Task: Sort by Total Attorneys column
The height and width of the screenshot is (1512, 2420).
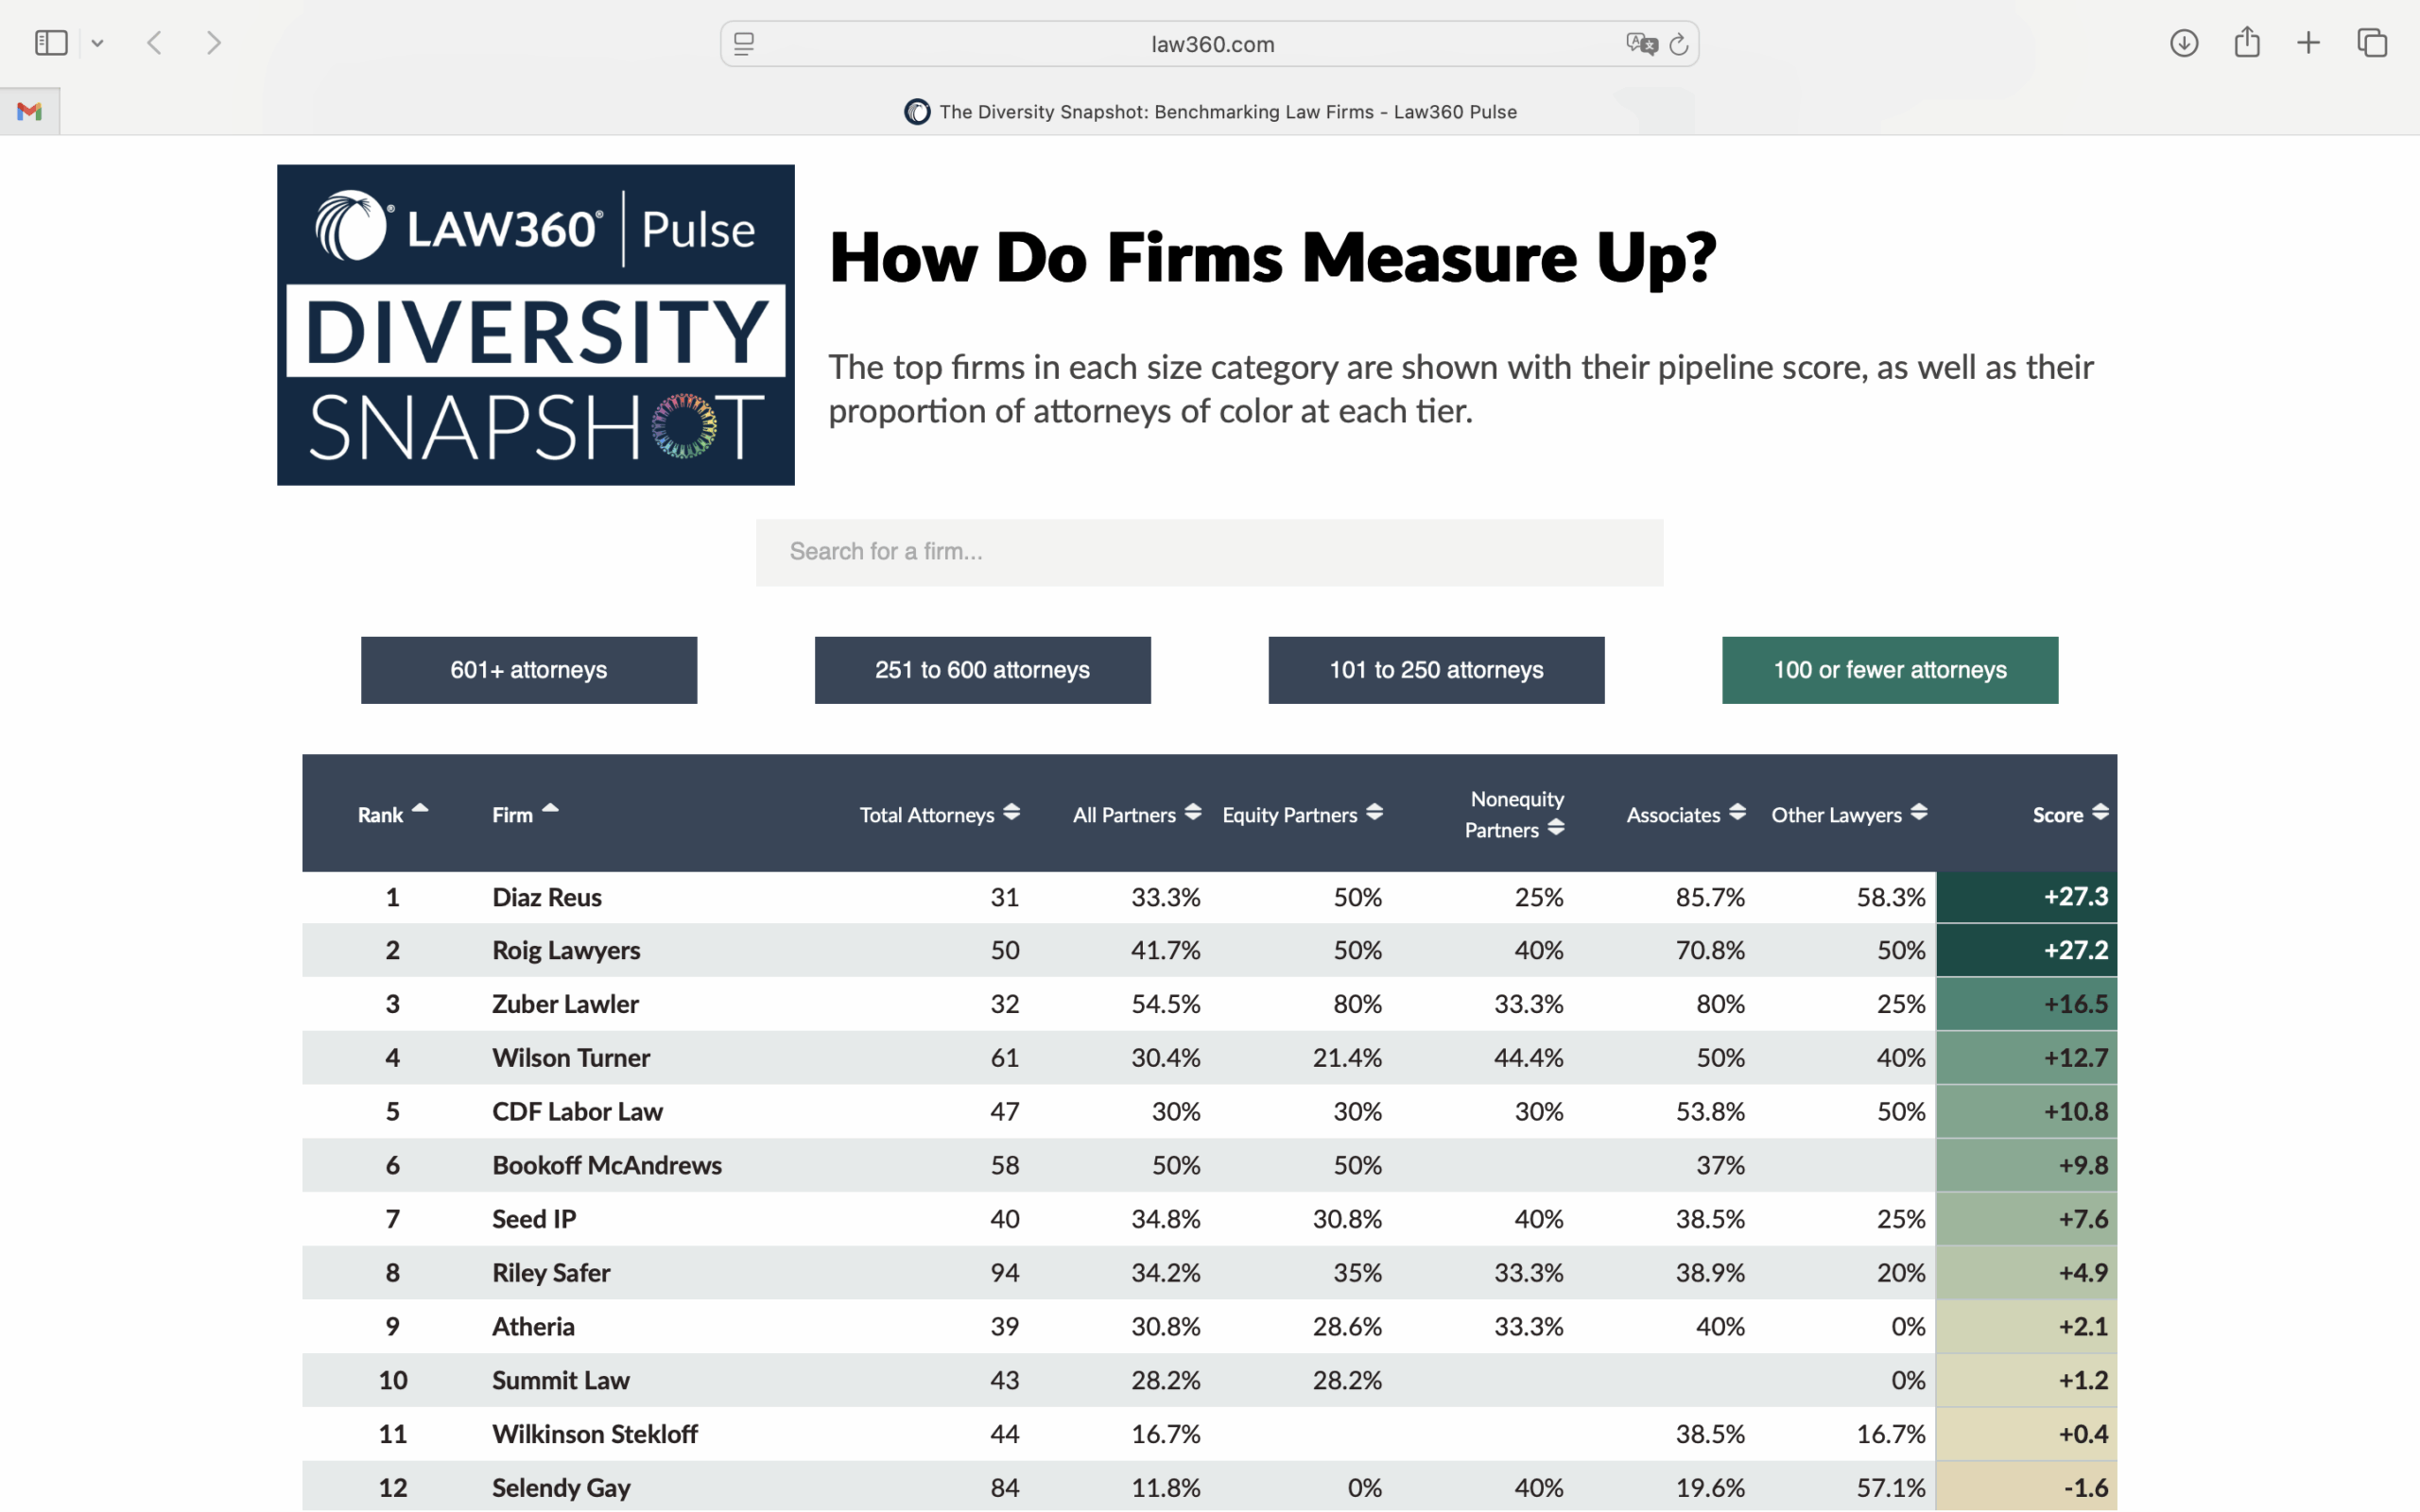Action: [940, 814]
